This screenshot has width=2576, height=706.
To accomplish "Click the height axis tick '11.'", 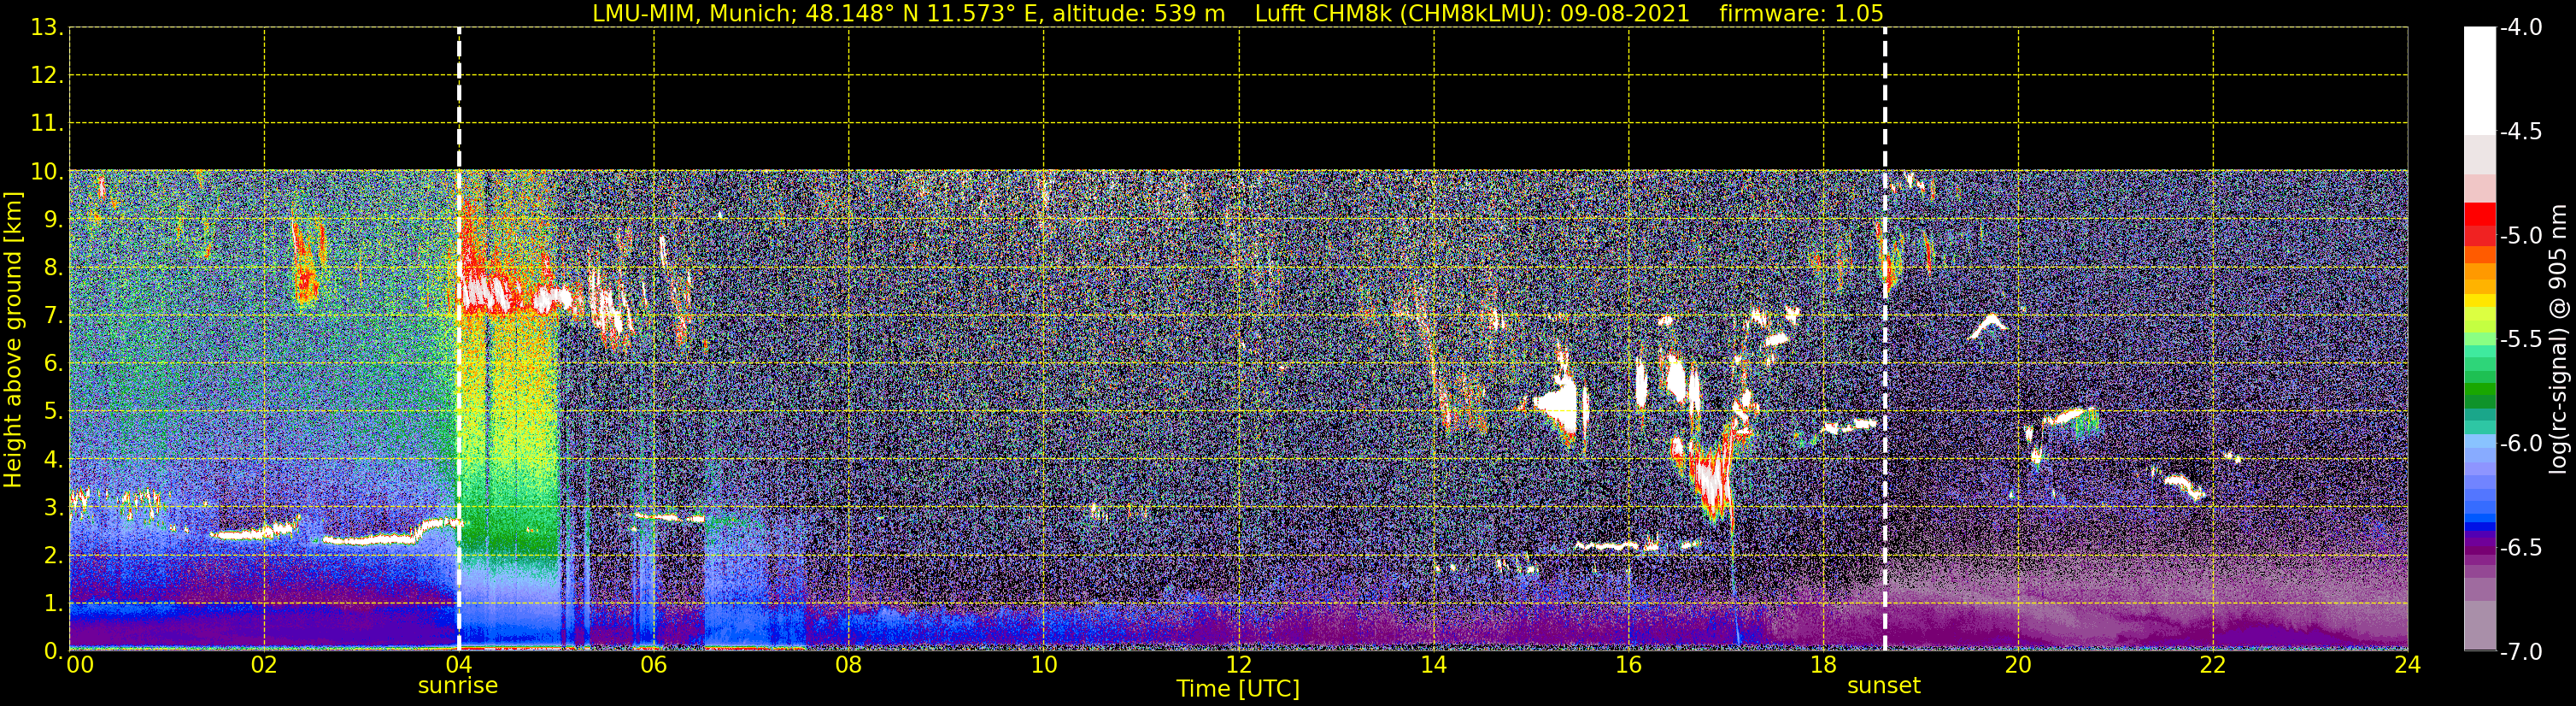I will tap(46, 124).
